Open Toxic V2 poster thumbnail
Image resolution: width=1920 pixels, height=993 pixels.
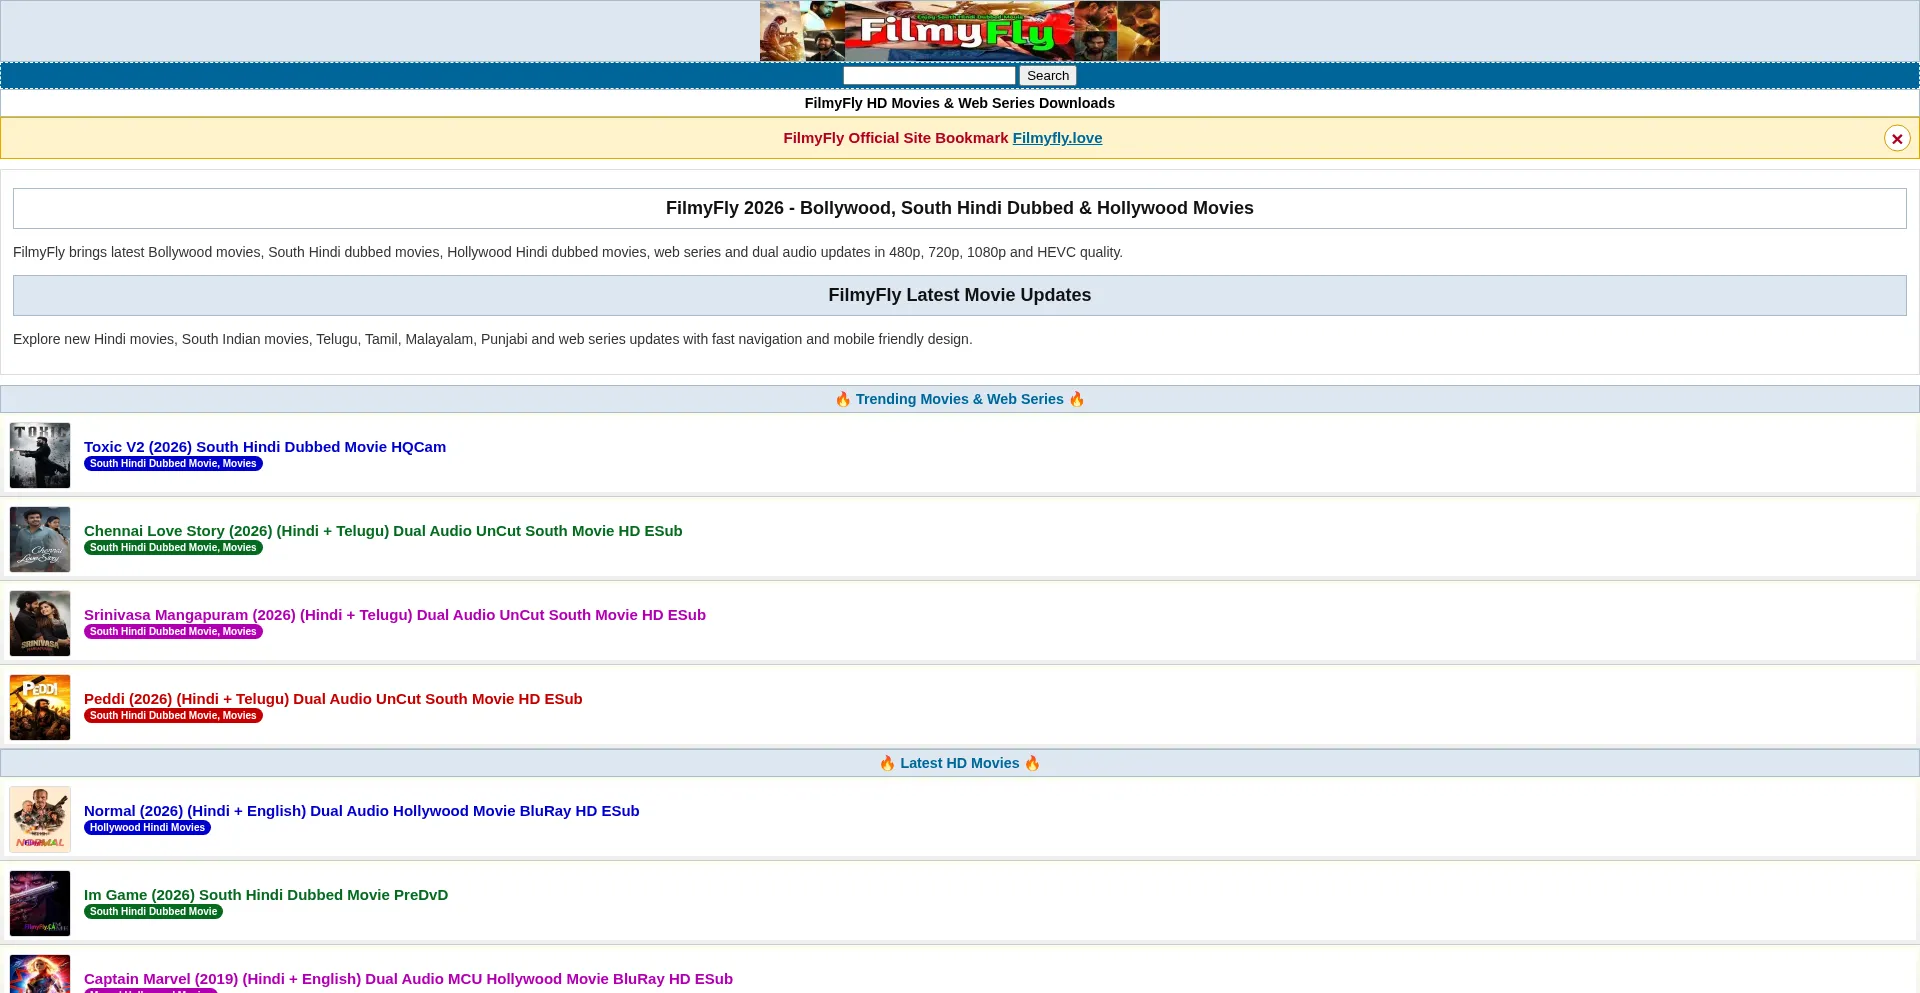[x=40, y=455]
